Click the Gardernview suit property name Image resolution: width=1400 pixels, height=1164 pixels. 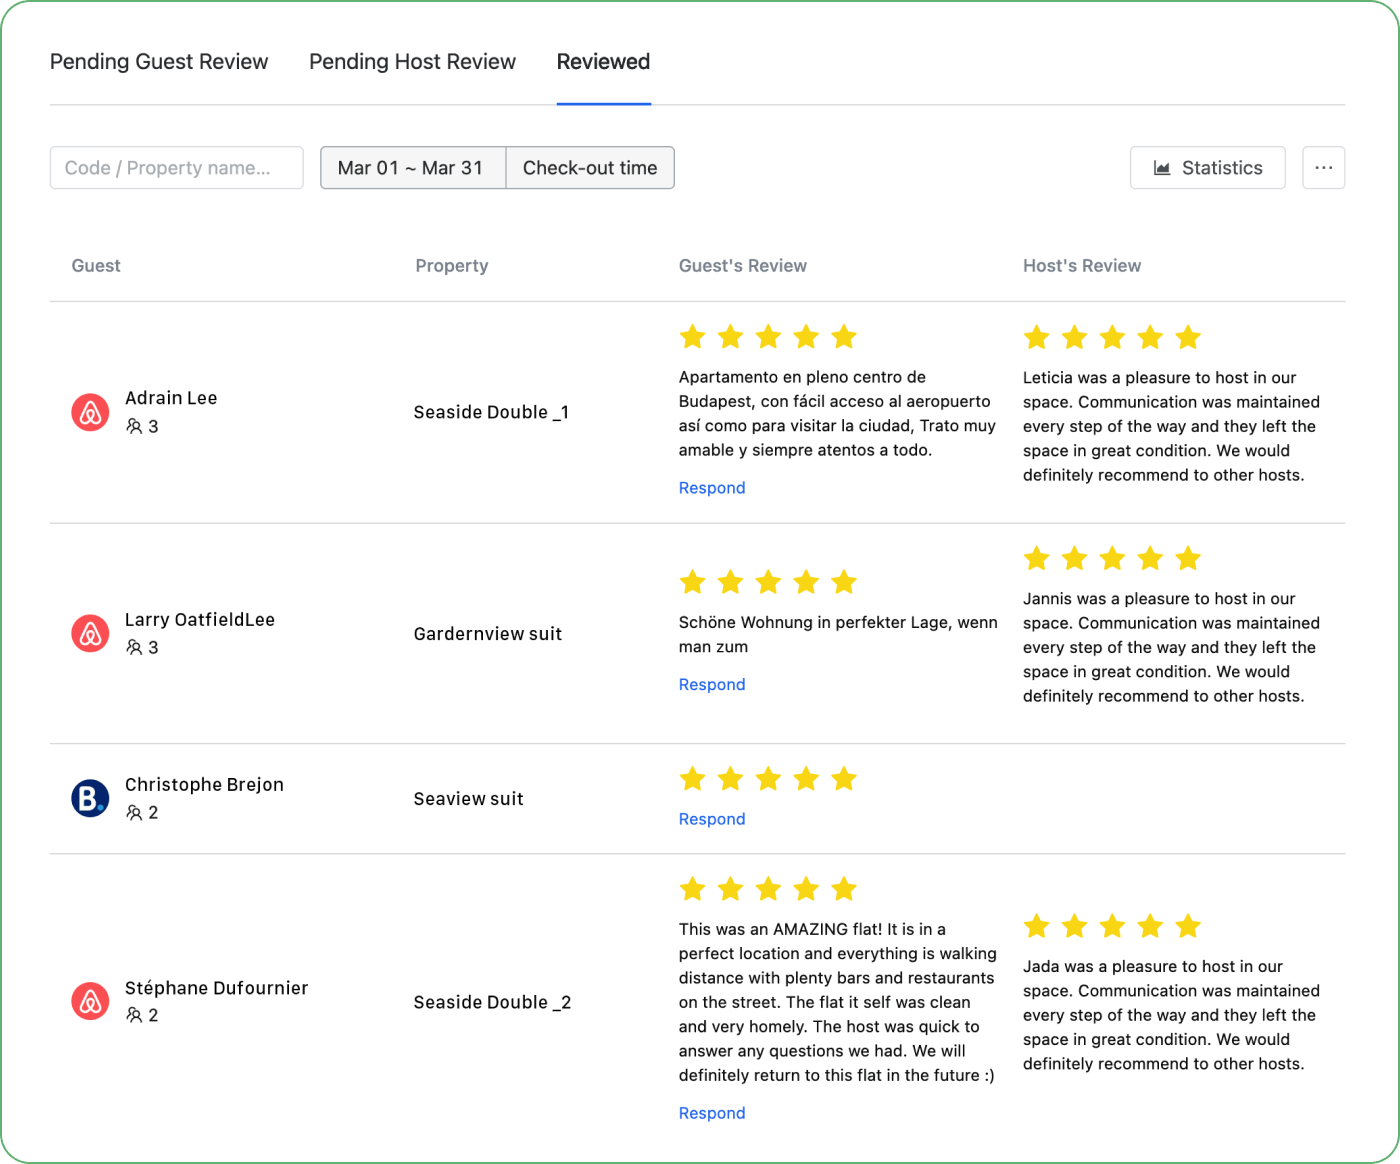click(488, 634)
